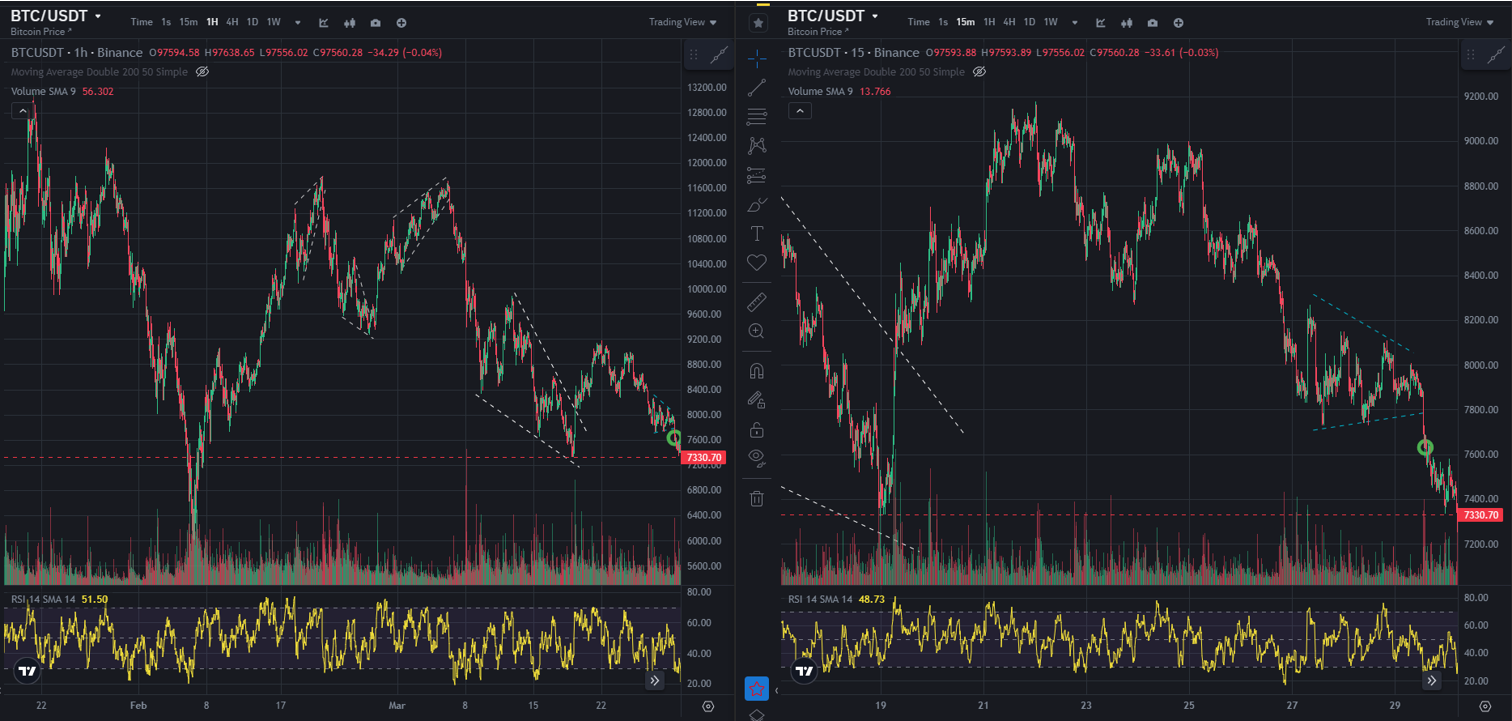Click the floating toolbar handle in left chart
1512x721 pixels.
[694, 56]
